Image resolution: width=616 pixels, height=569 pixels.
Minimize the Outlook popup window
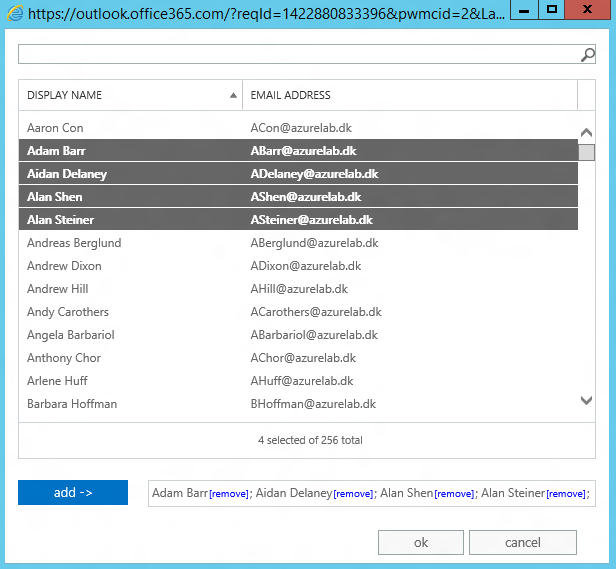523,10
